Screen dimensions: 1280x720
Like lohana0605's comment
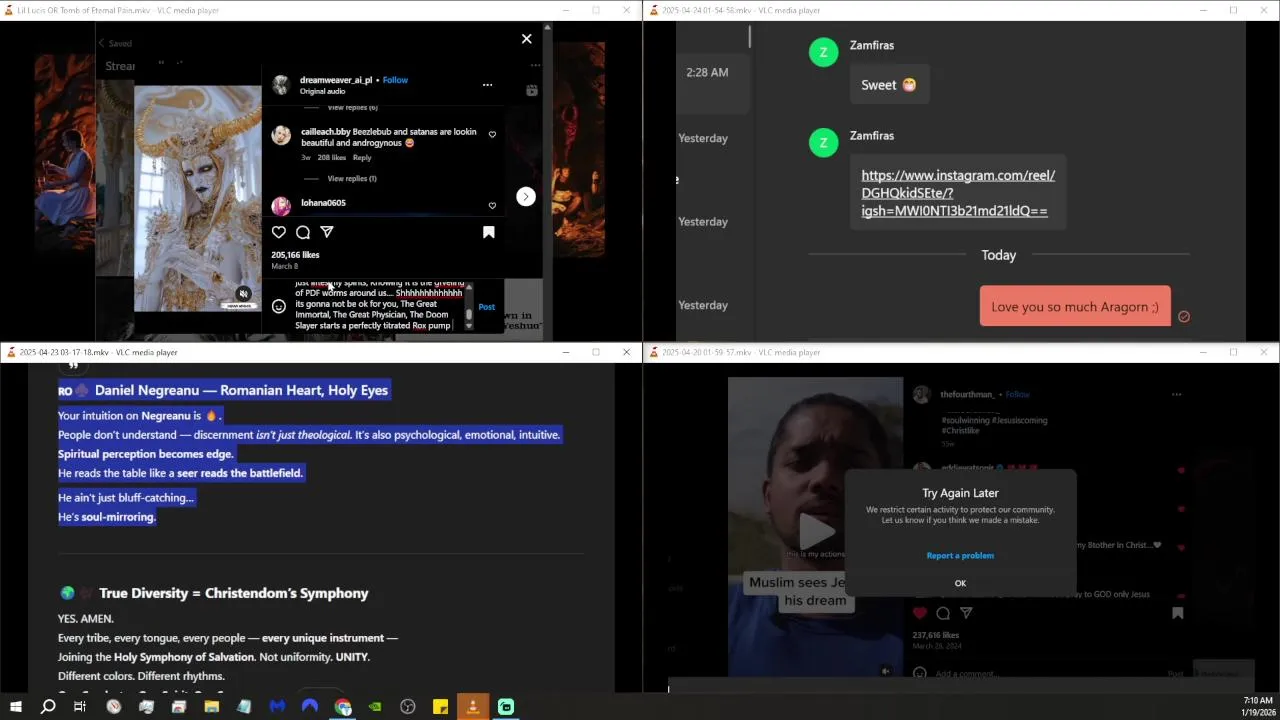492,206
